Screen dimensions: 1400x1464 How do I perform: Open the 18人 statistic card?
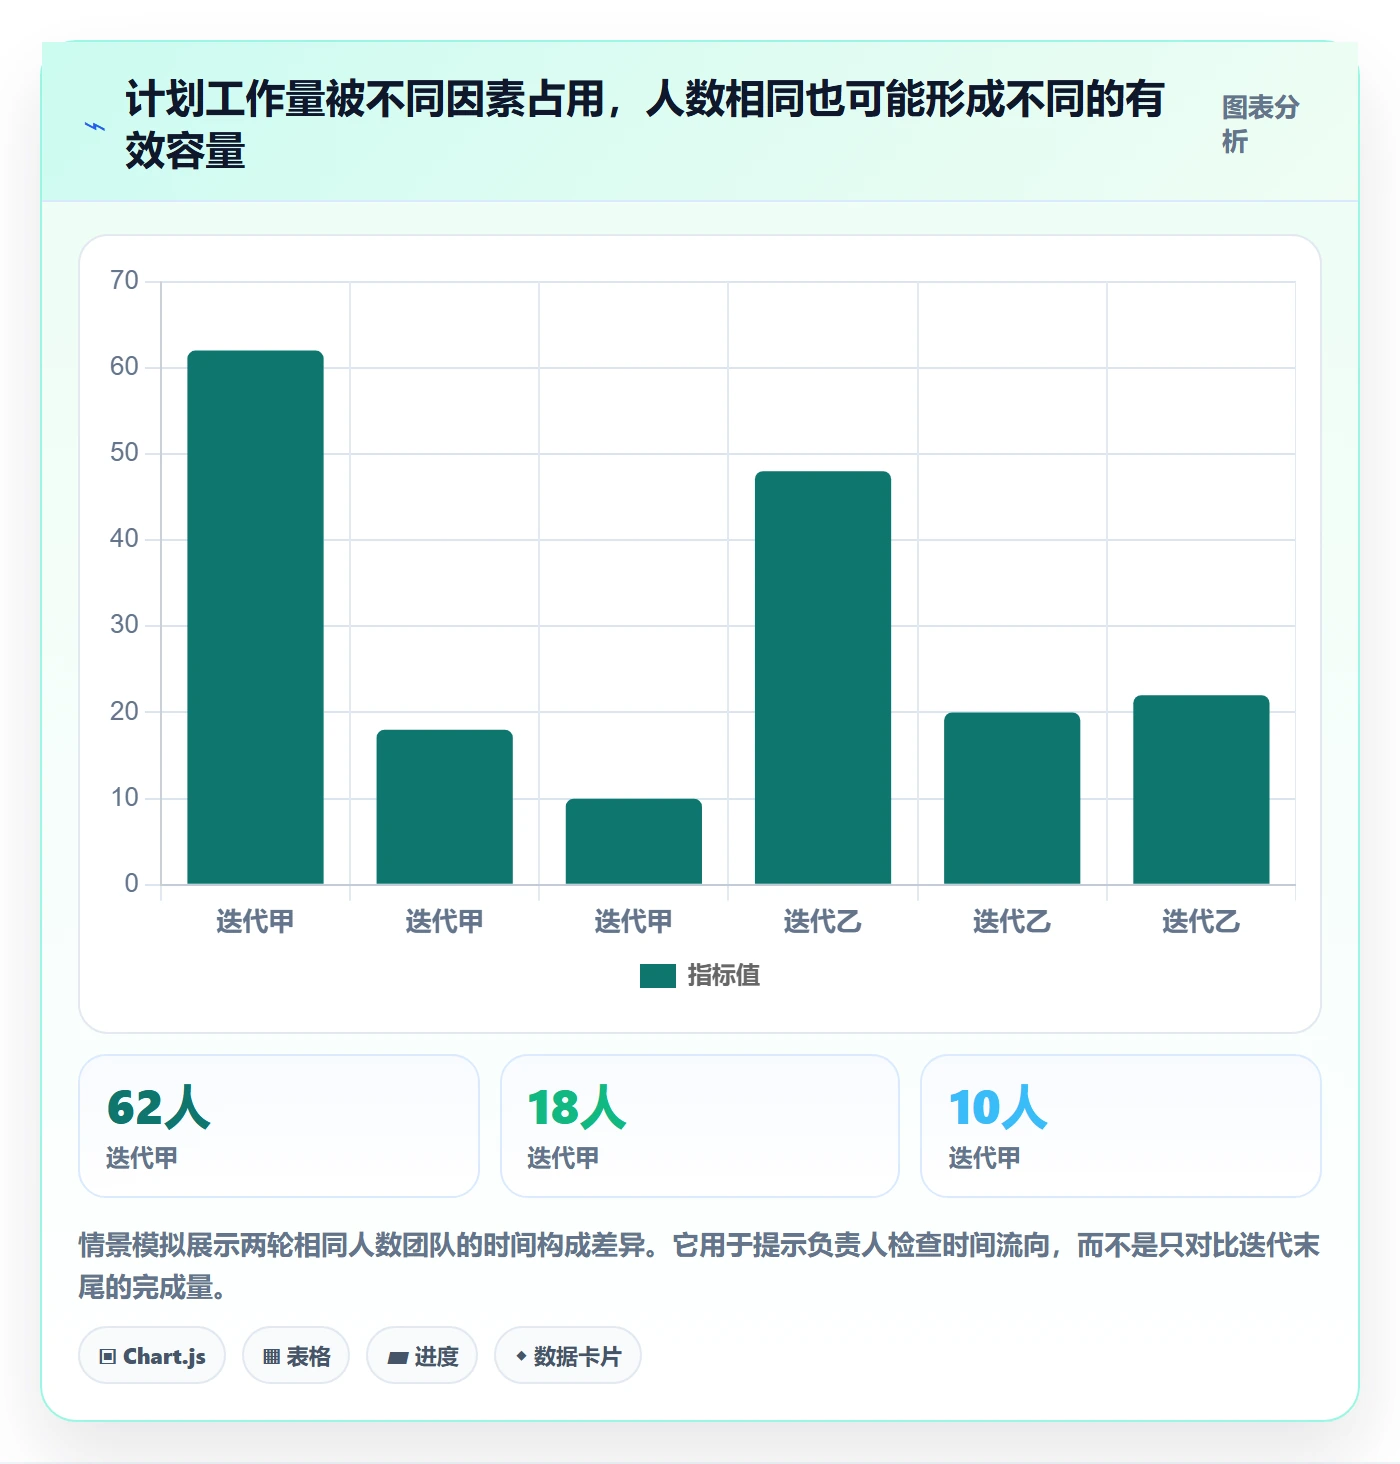click(x=700, y=1126)
